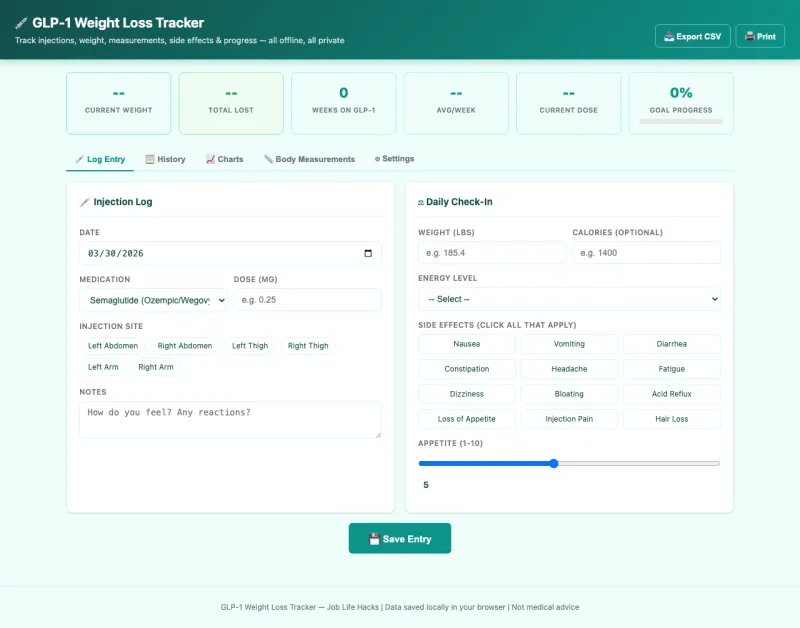Viewport: 800px width, 628px height.
Task: Choose Right Thigh injection site
Action: click(308, 346)
